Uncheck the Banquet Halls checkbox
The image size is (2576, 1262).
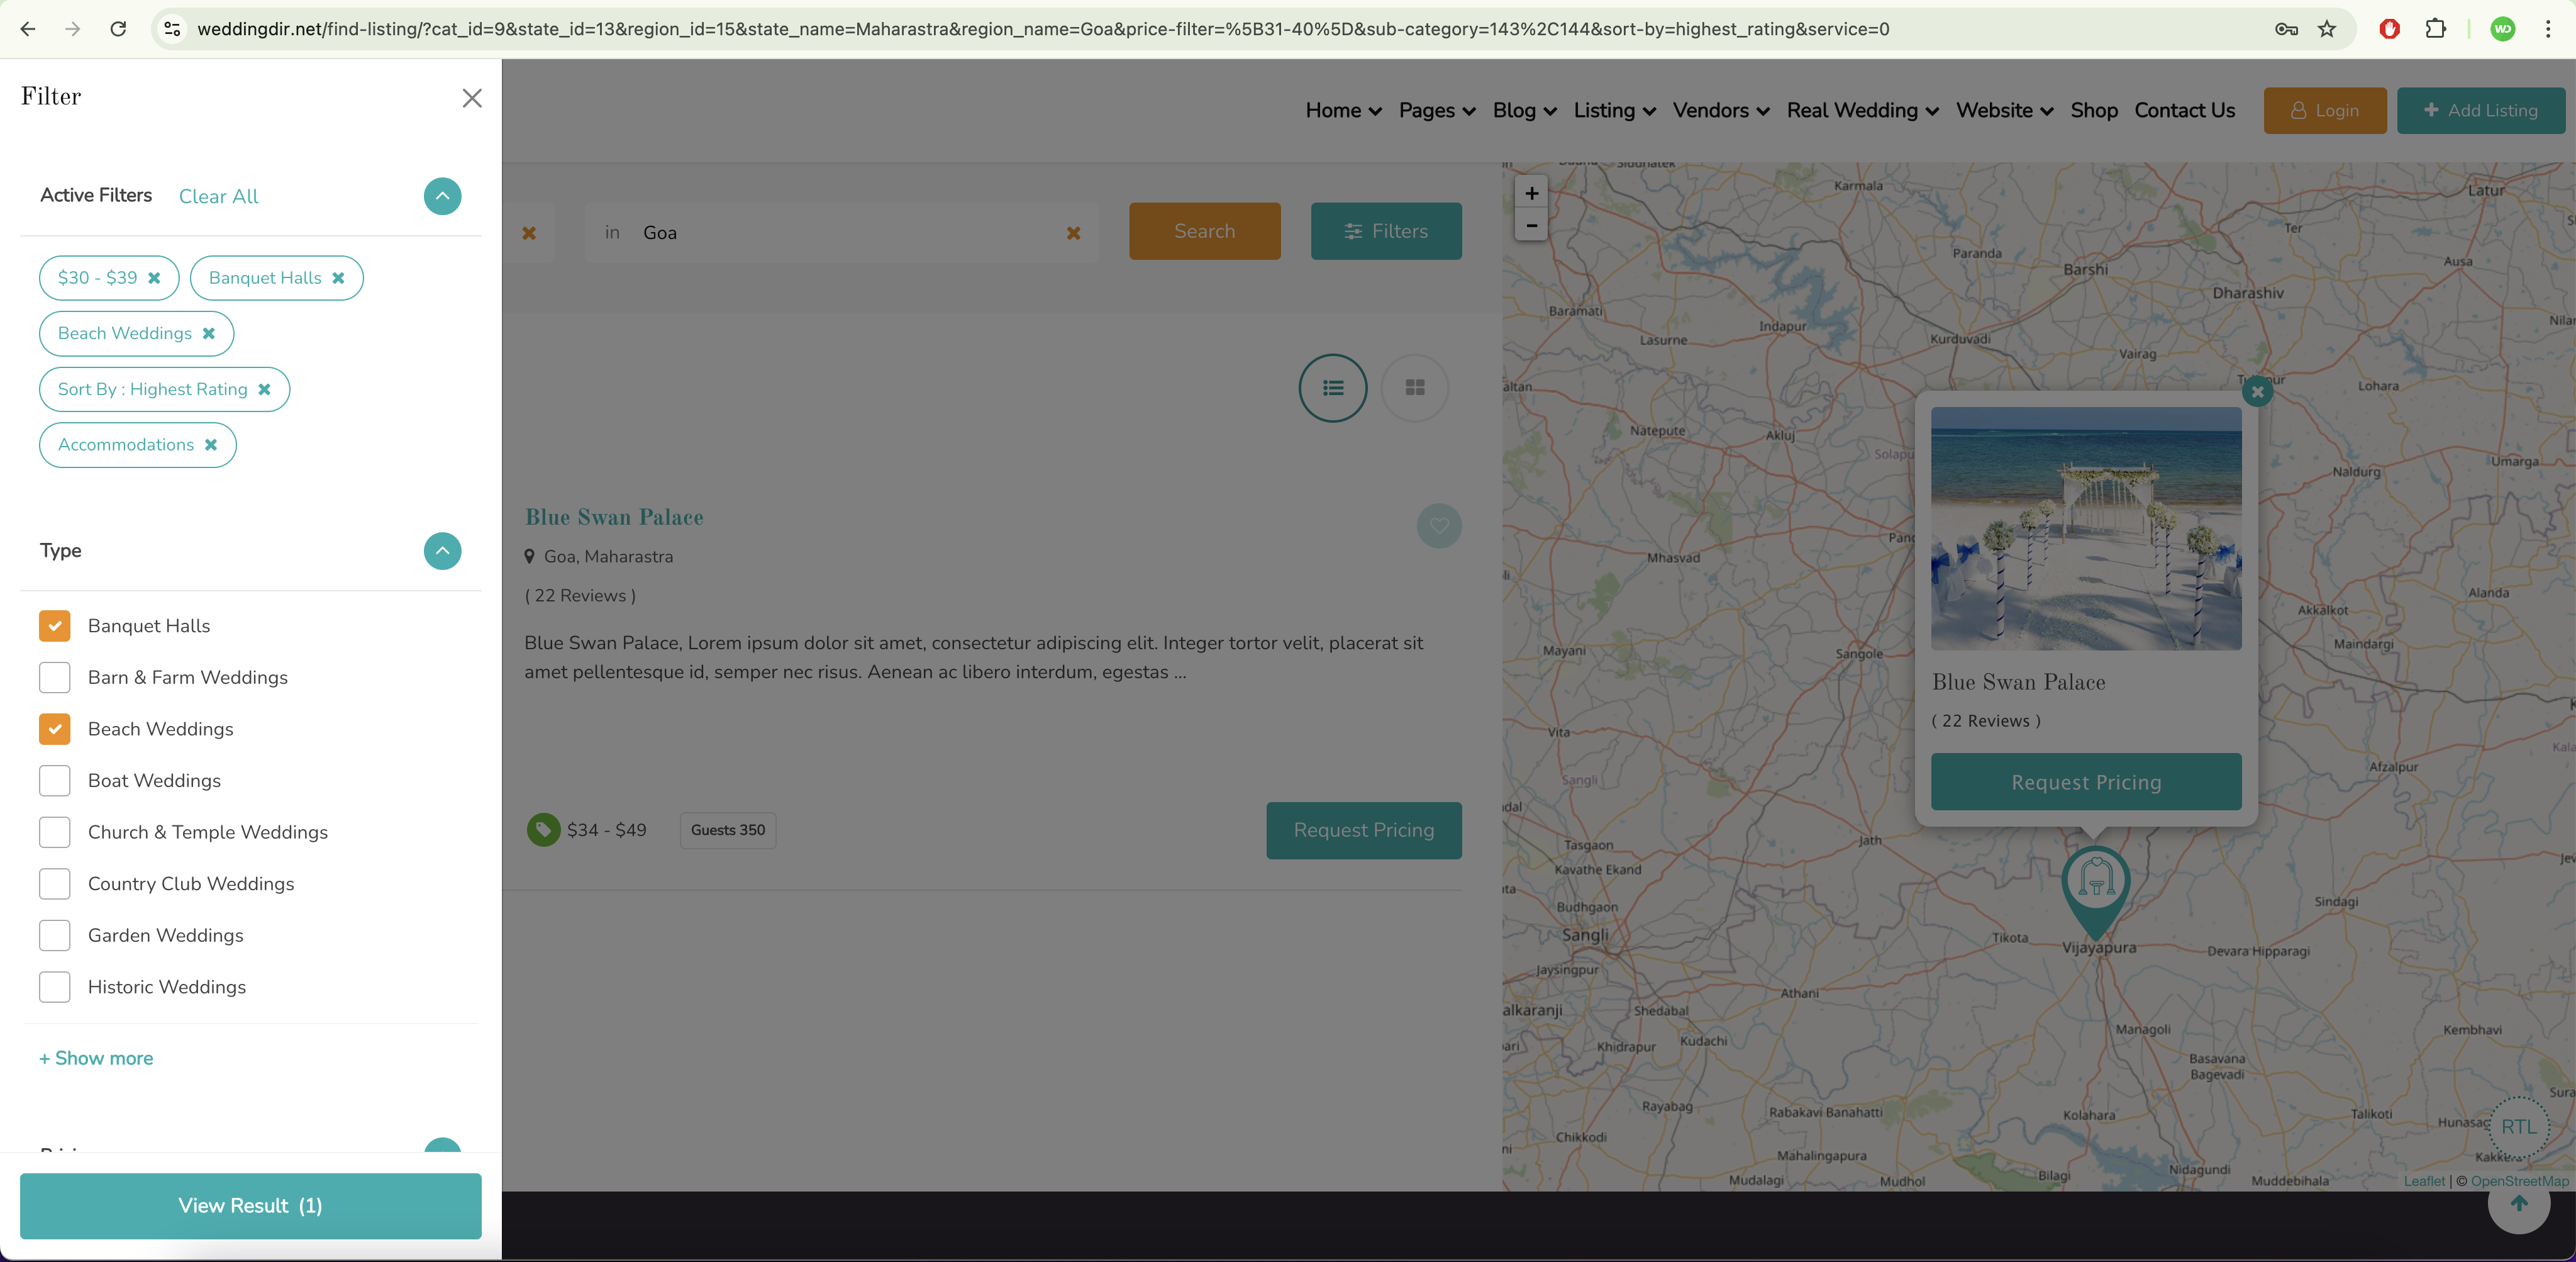(x=55, y=626)
